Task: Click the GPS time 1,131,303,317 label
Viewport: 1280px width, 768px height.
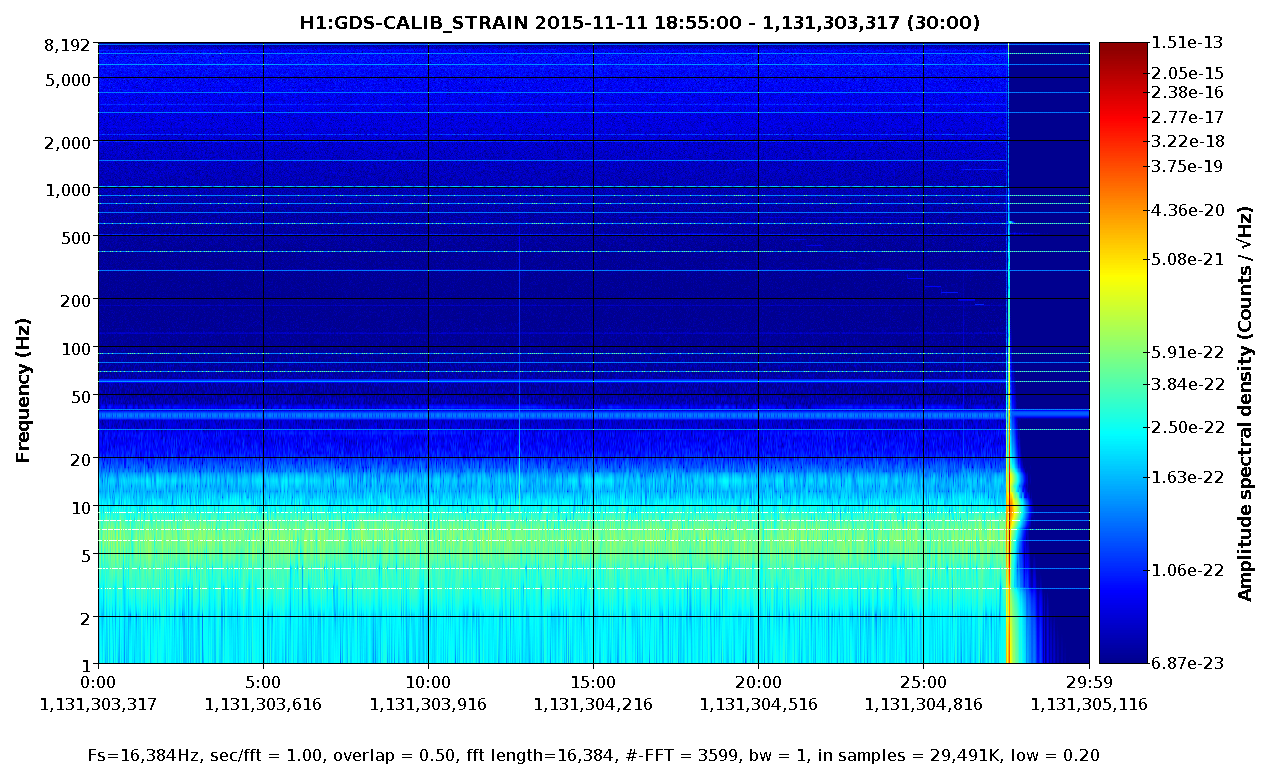Action: pyautogui.click(x=98, y=704)
